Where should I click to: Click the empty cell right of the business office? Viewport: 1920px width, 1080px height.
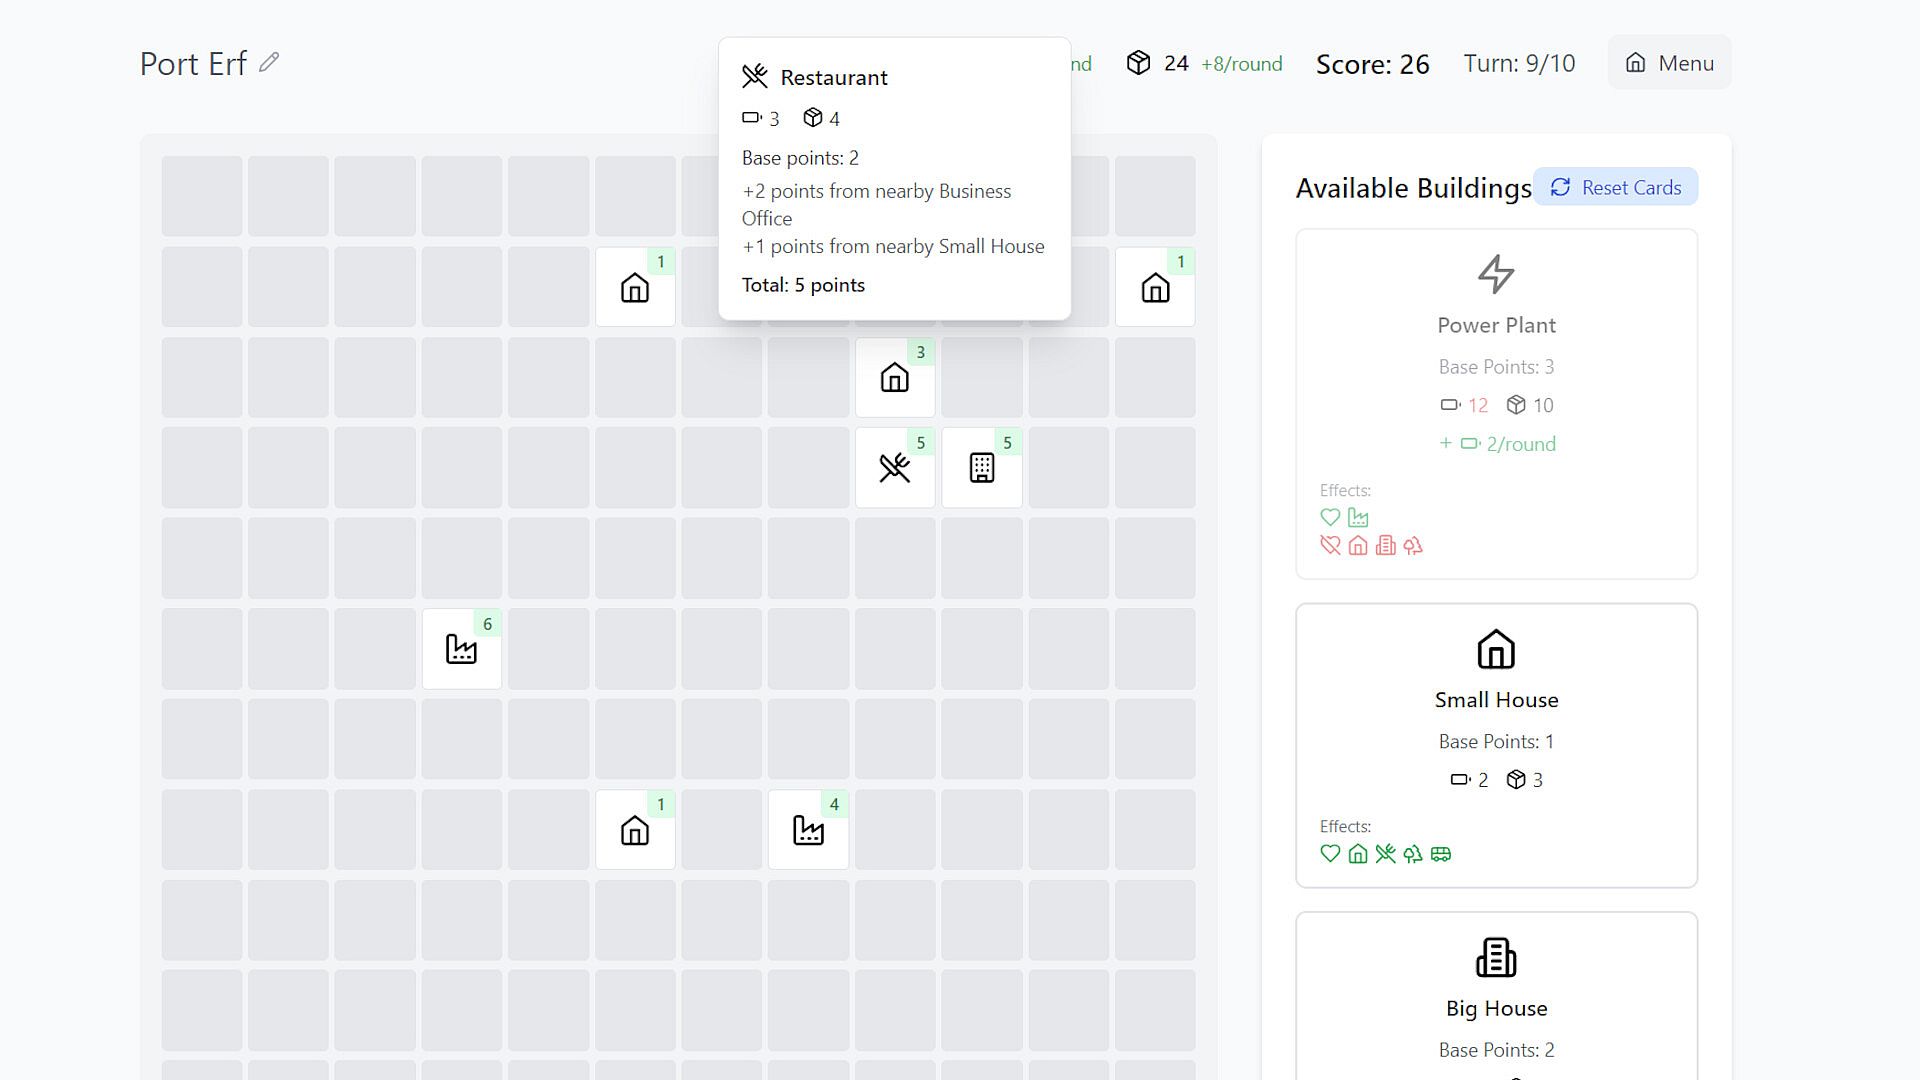click(1068, 468)
